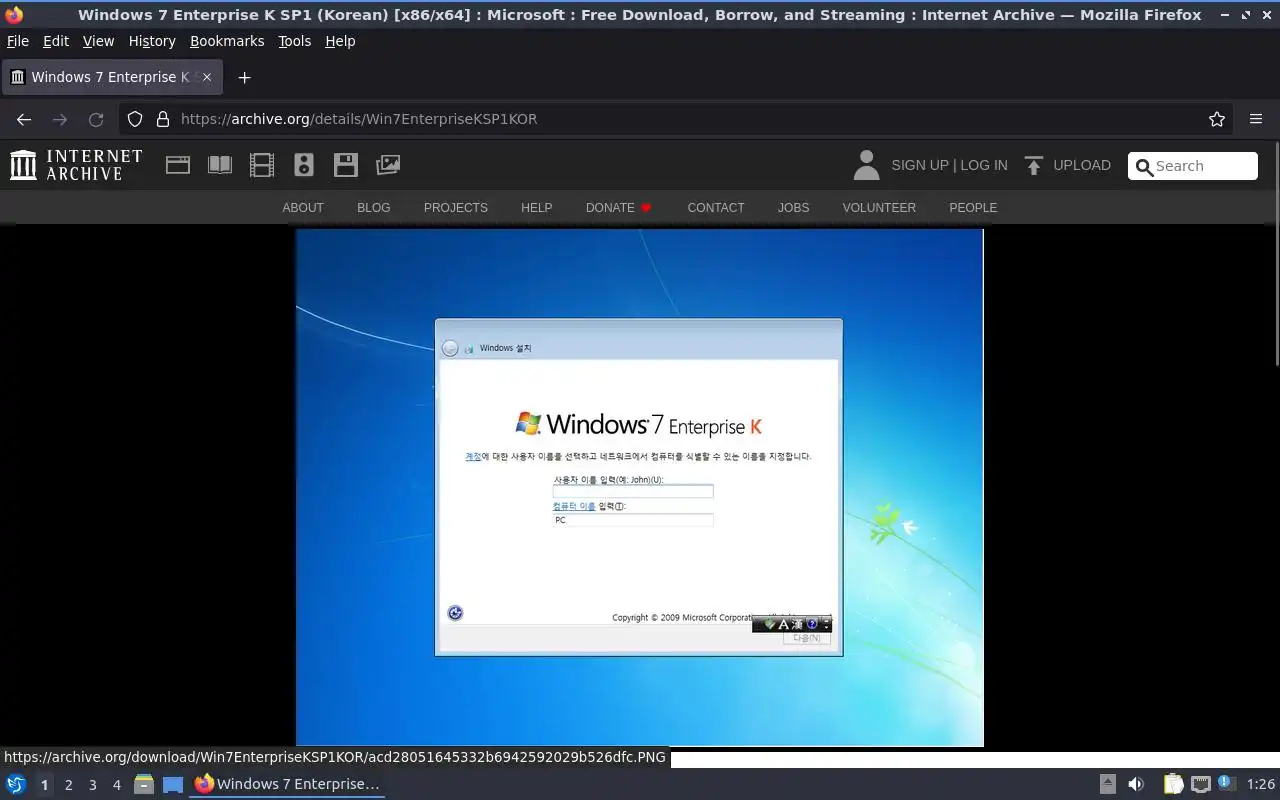Open the Software floppy disk icon
The width and height of the screenshot is (1280, 800).
tap(346, 165)
